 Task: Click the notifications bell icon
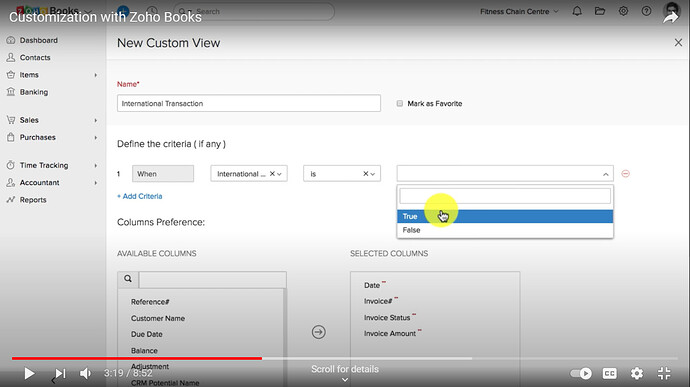(x=577, y=11)
